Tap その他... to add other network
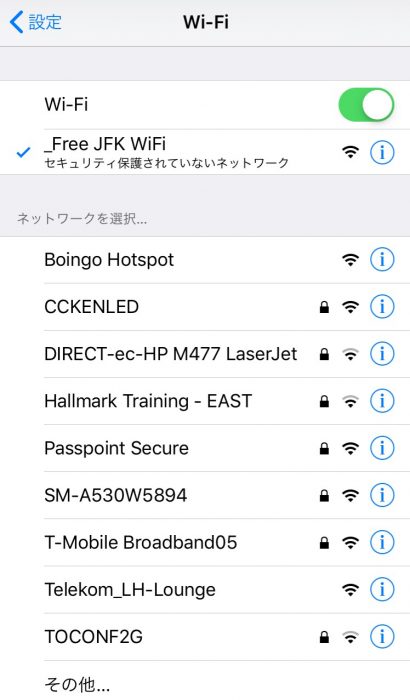Screen dimensions: 410x700 point(205,680)
